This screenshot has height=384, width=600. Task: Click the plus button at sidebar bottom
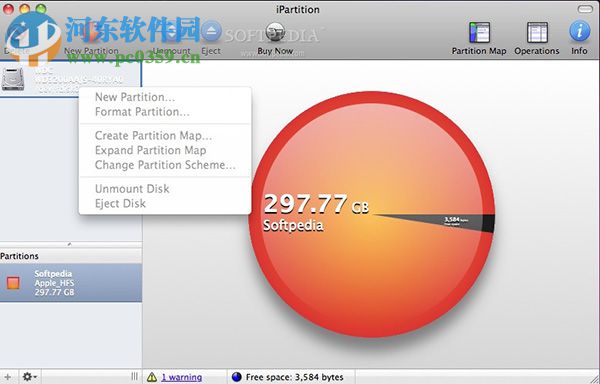pos(7,377)
